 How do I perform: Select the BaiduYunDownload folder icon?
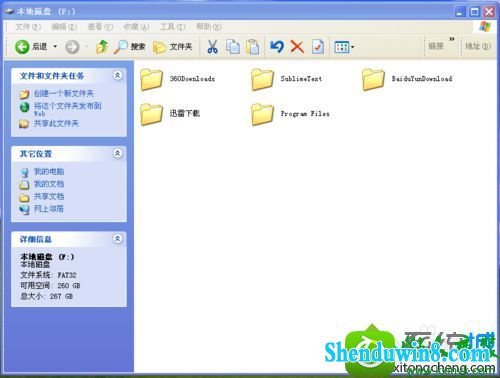373,79
